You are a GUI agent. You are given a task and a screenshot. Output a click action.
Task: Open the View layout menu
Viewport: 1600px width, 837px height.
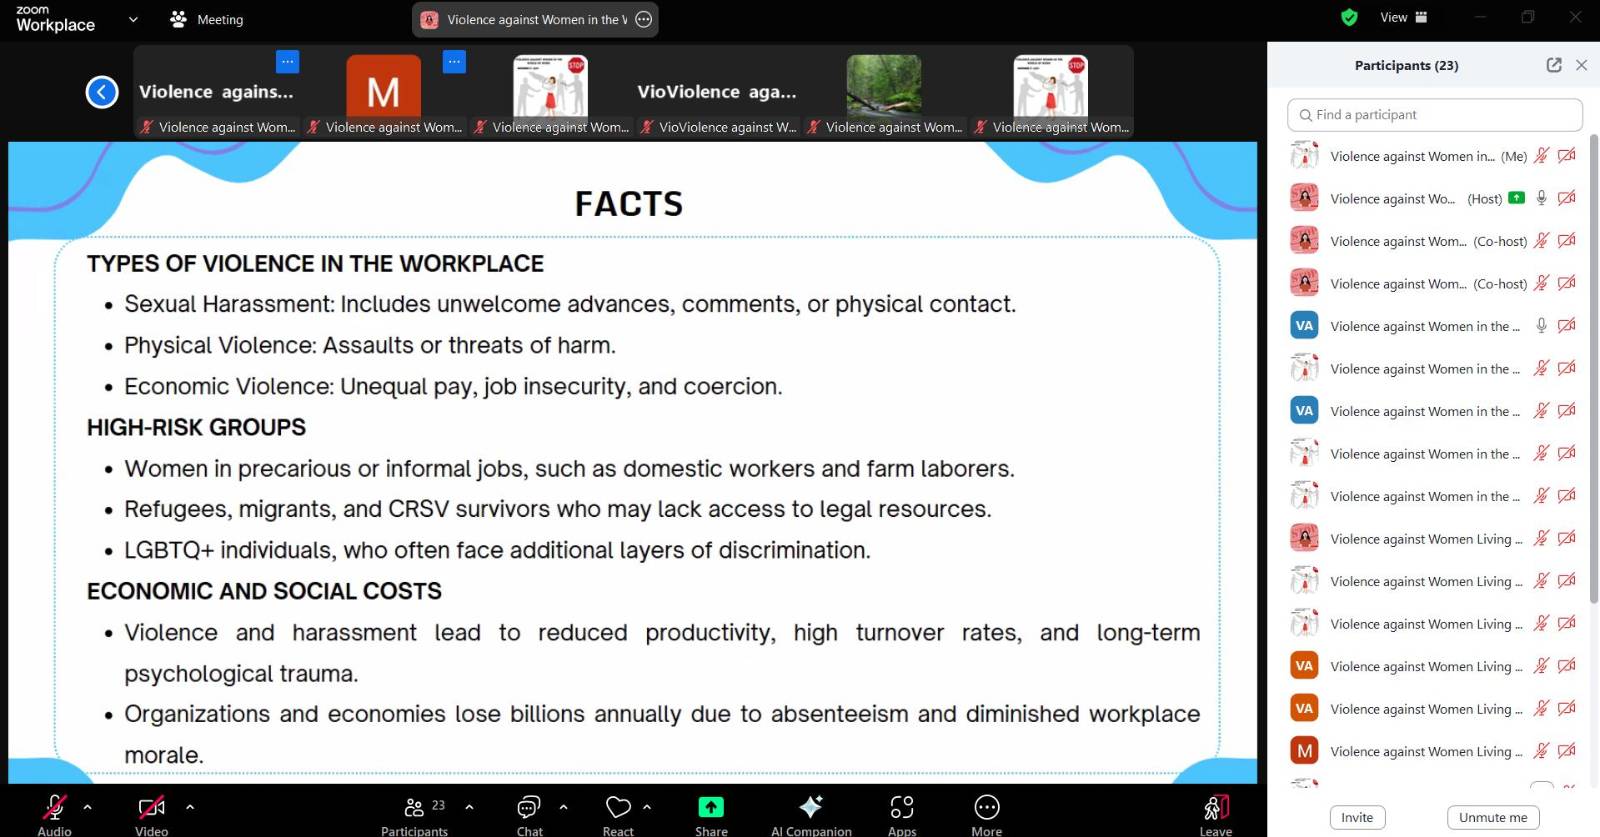click(x=1403, y=17)
